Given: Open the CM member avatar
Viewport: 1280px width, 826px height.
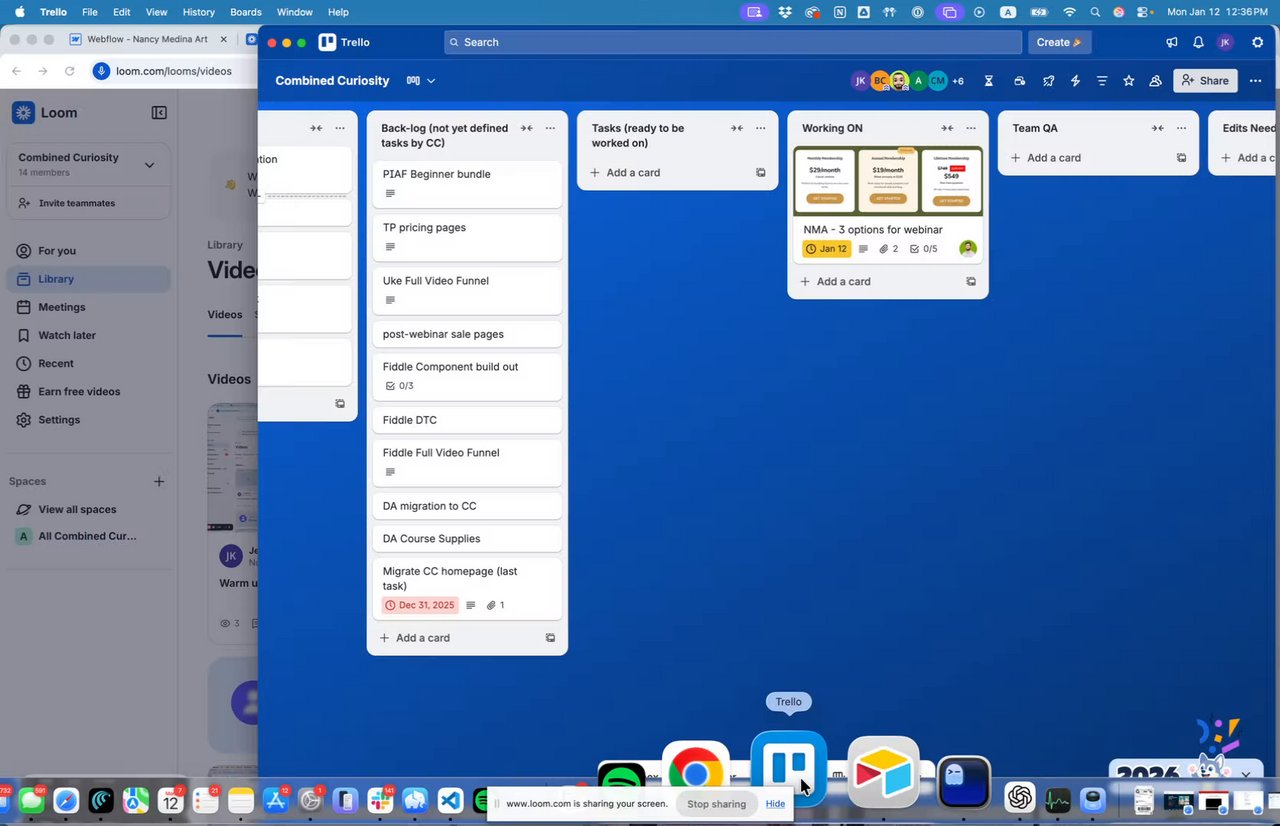Looking at the screenshot, I should tap(937, 81).
